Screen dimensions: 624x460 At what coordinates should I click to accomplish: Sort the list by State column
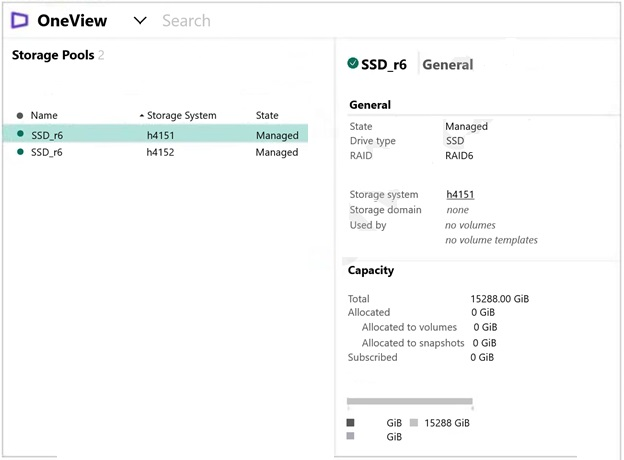[267, 116]
